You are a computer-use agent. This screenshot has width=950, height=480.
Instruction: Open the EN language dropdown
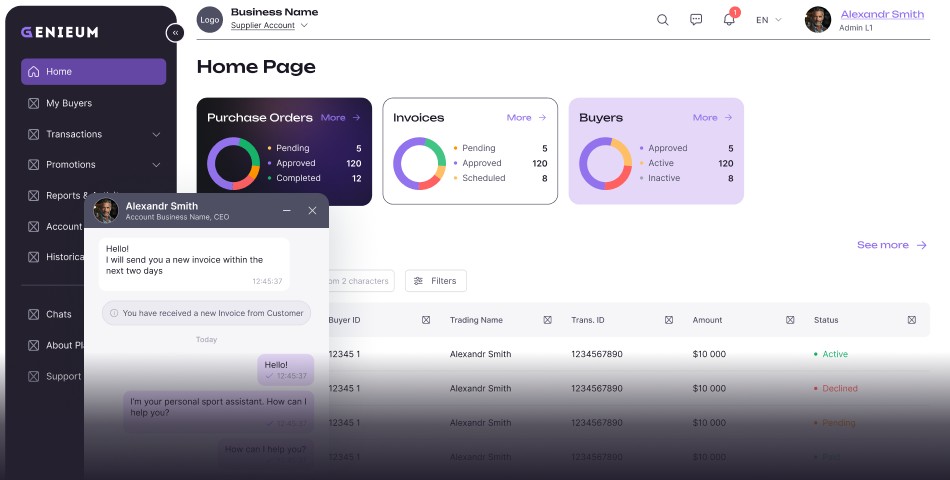768,20
